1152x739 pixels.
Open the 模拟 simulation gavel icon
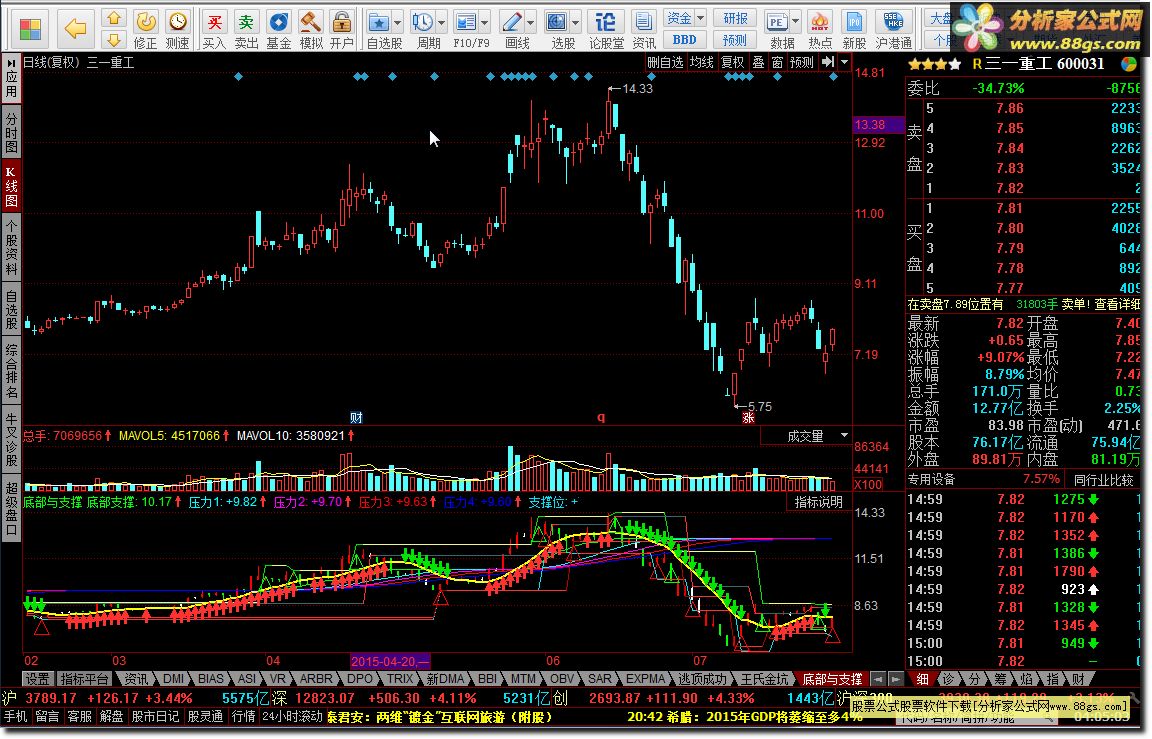coord(311,29)
